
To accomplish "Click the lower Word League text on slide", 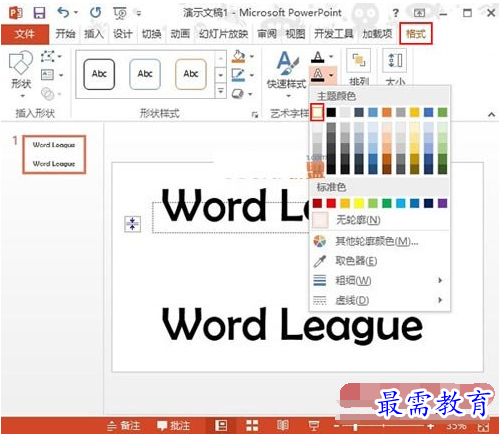I will [292, 325].
